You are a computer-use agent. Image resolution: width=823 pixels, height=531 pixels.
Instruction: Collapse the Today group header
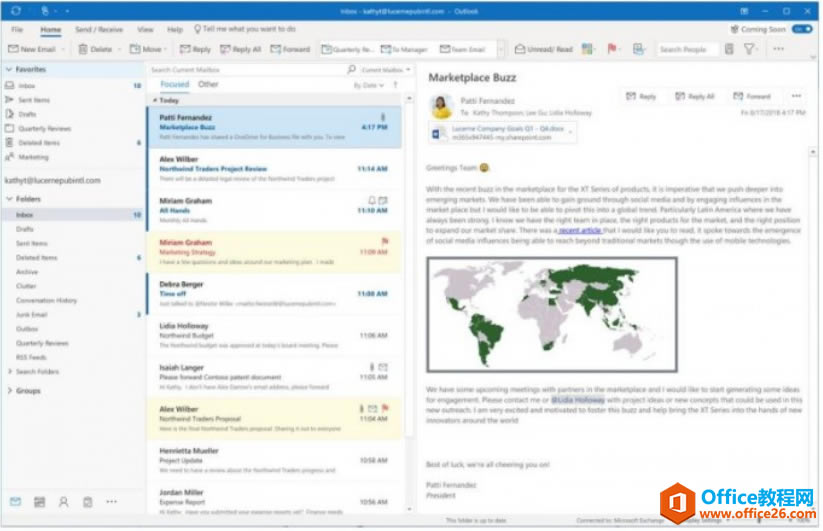[x=155, y=100]
